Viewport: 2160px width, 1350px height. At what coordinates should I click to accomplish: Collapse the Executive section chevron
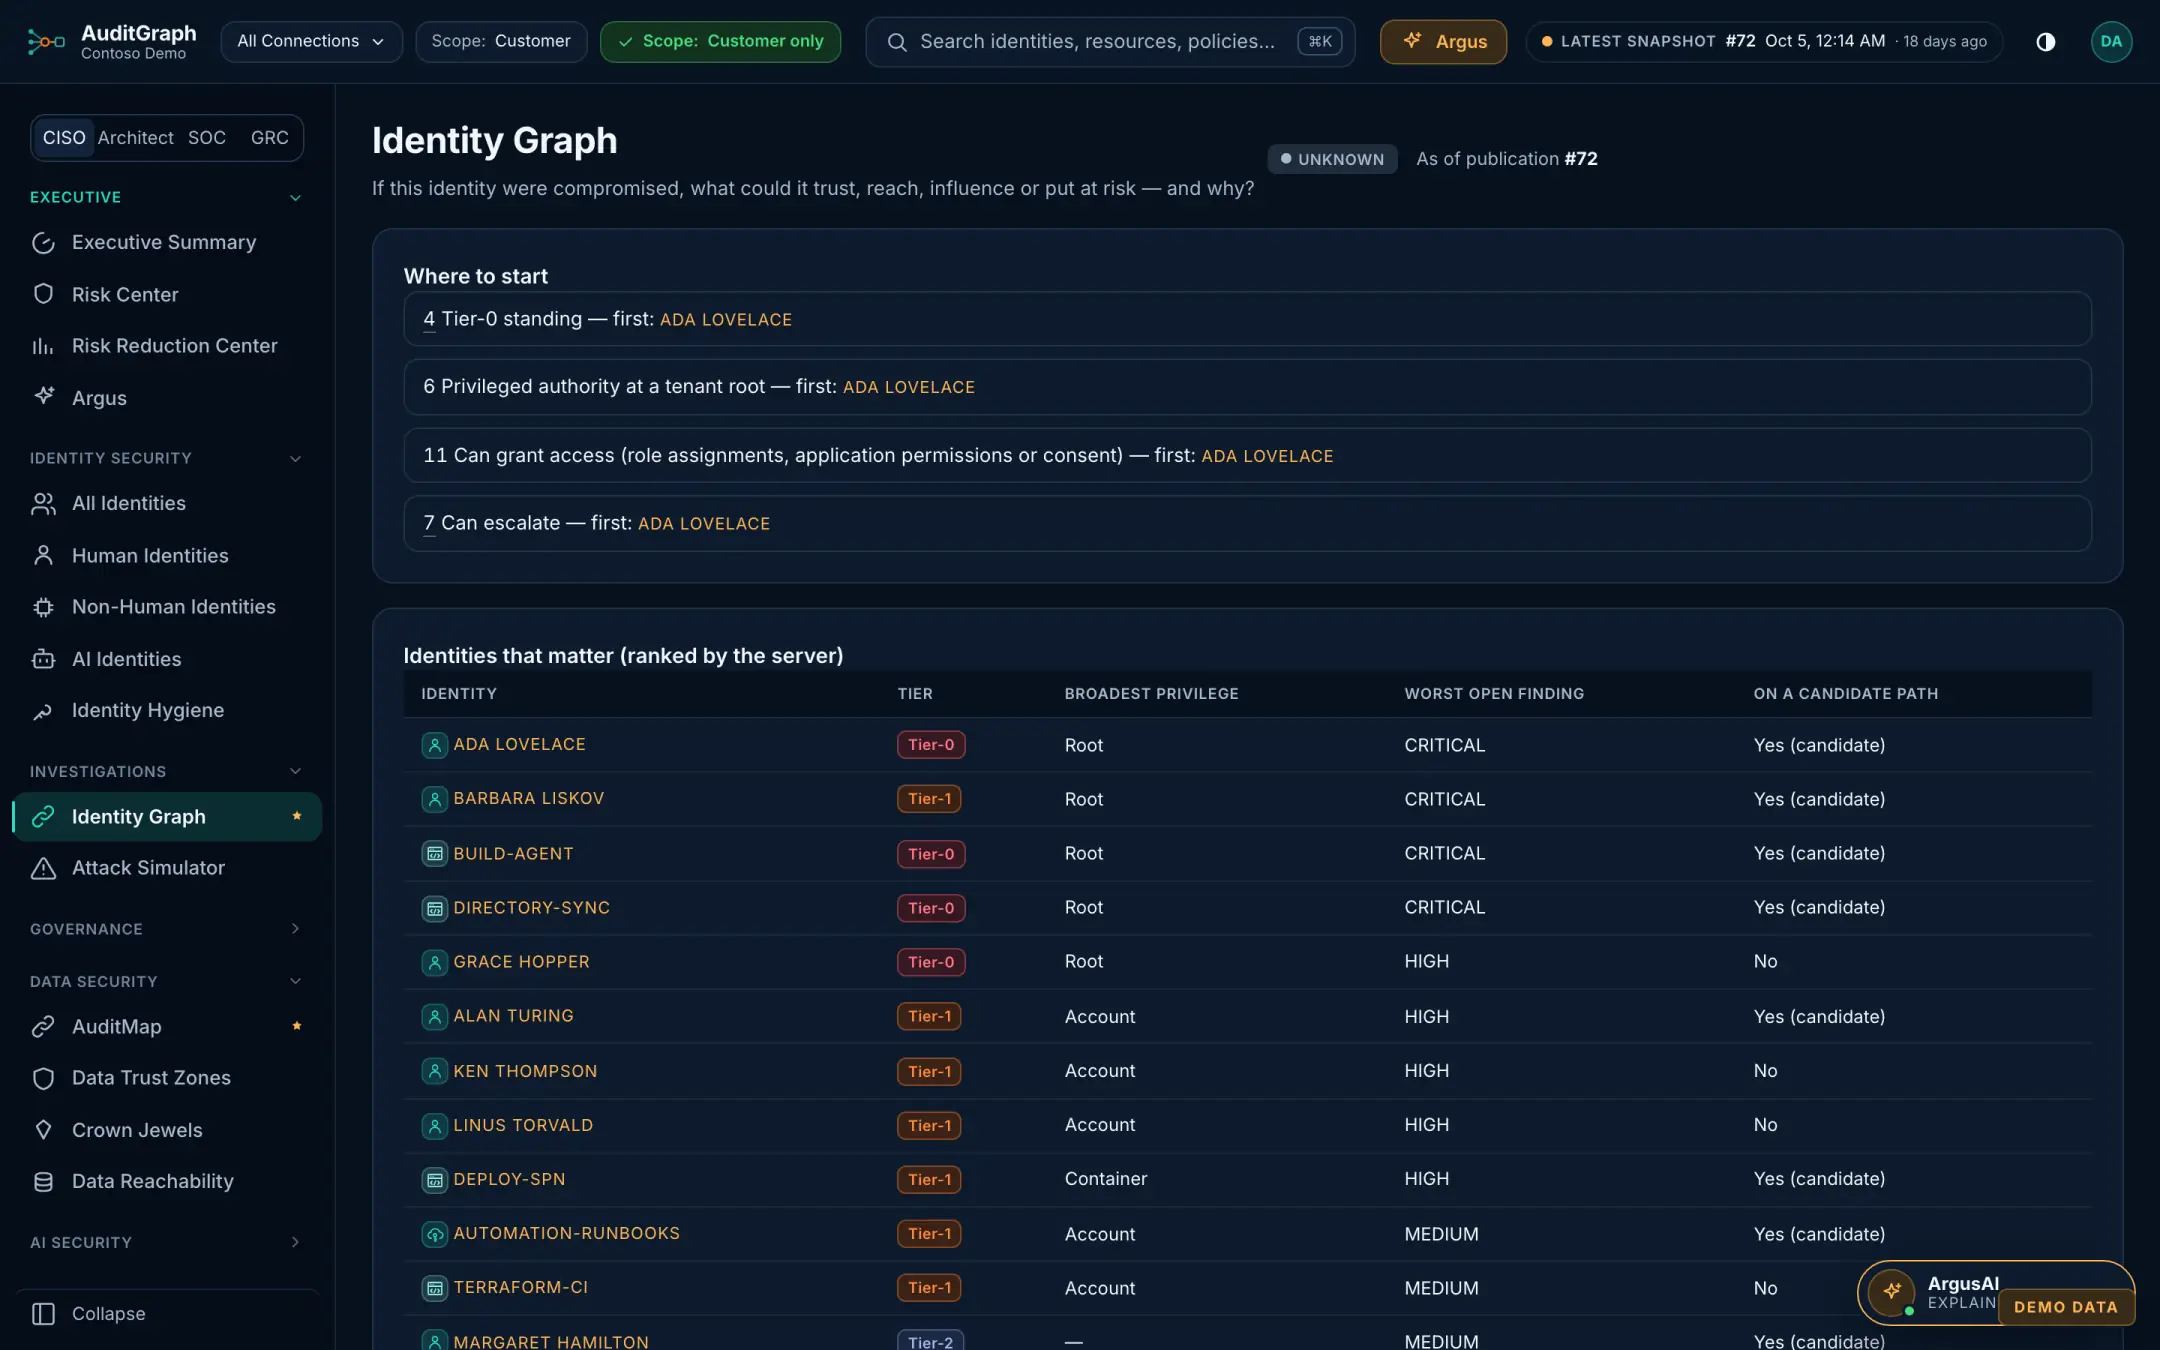pyautogui.click(x=295, y=198)
